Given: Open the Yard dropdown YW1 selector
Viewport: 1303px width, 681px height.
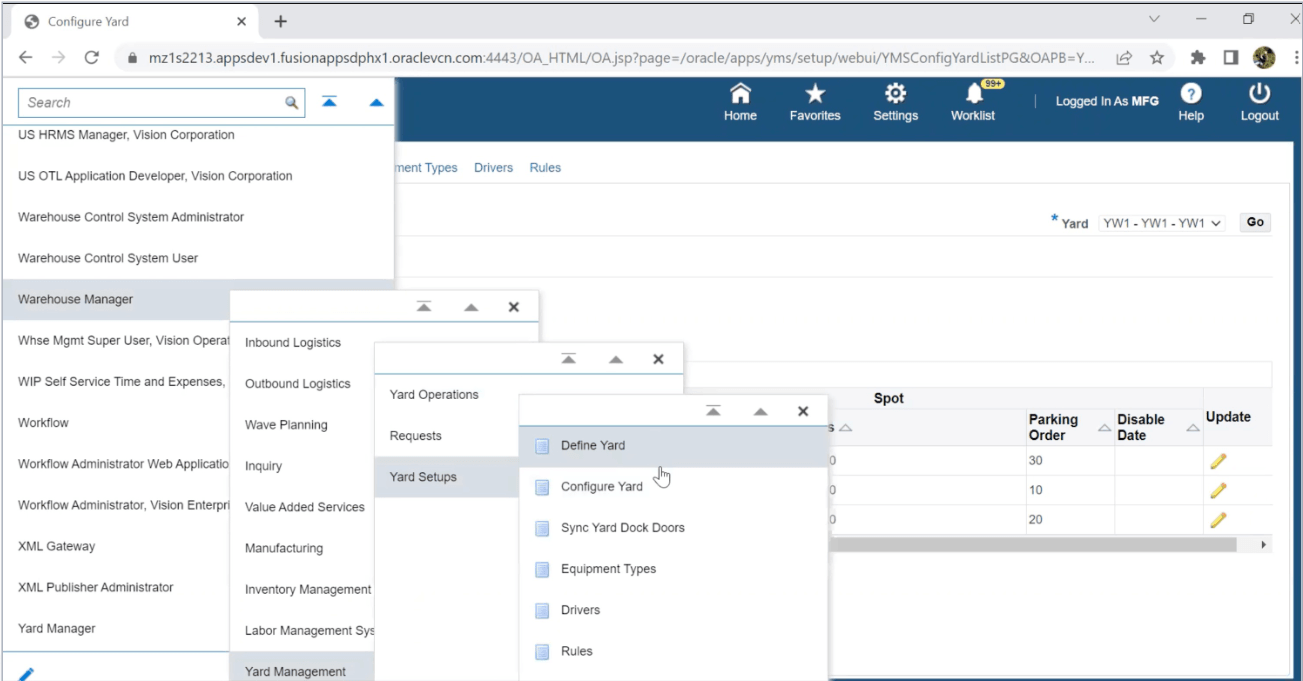Looking at the screenshot, I should pyautogui.click(x=1162, y=223).
